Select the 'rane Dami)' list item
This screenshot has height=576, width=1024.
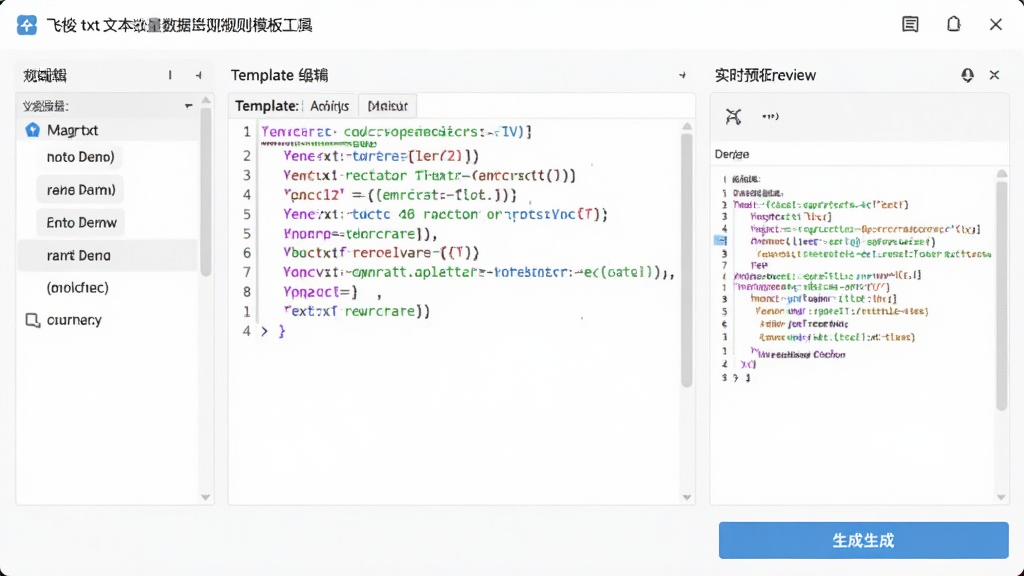coord(81,189)
